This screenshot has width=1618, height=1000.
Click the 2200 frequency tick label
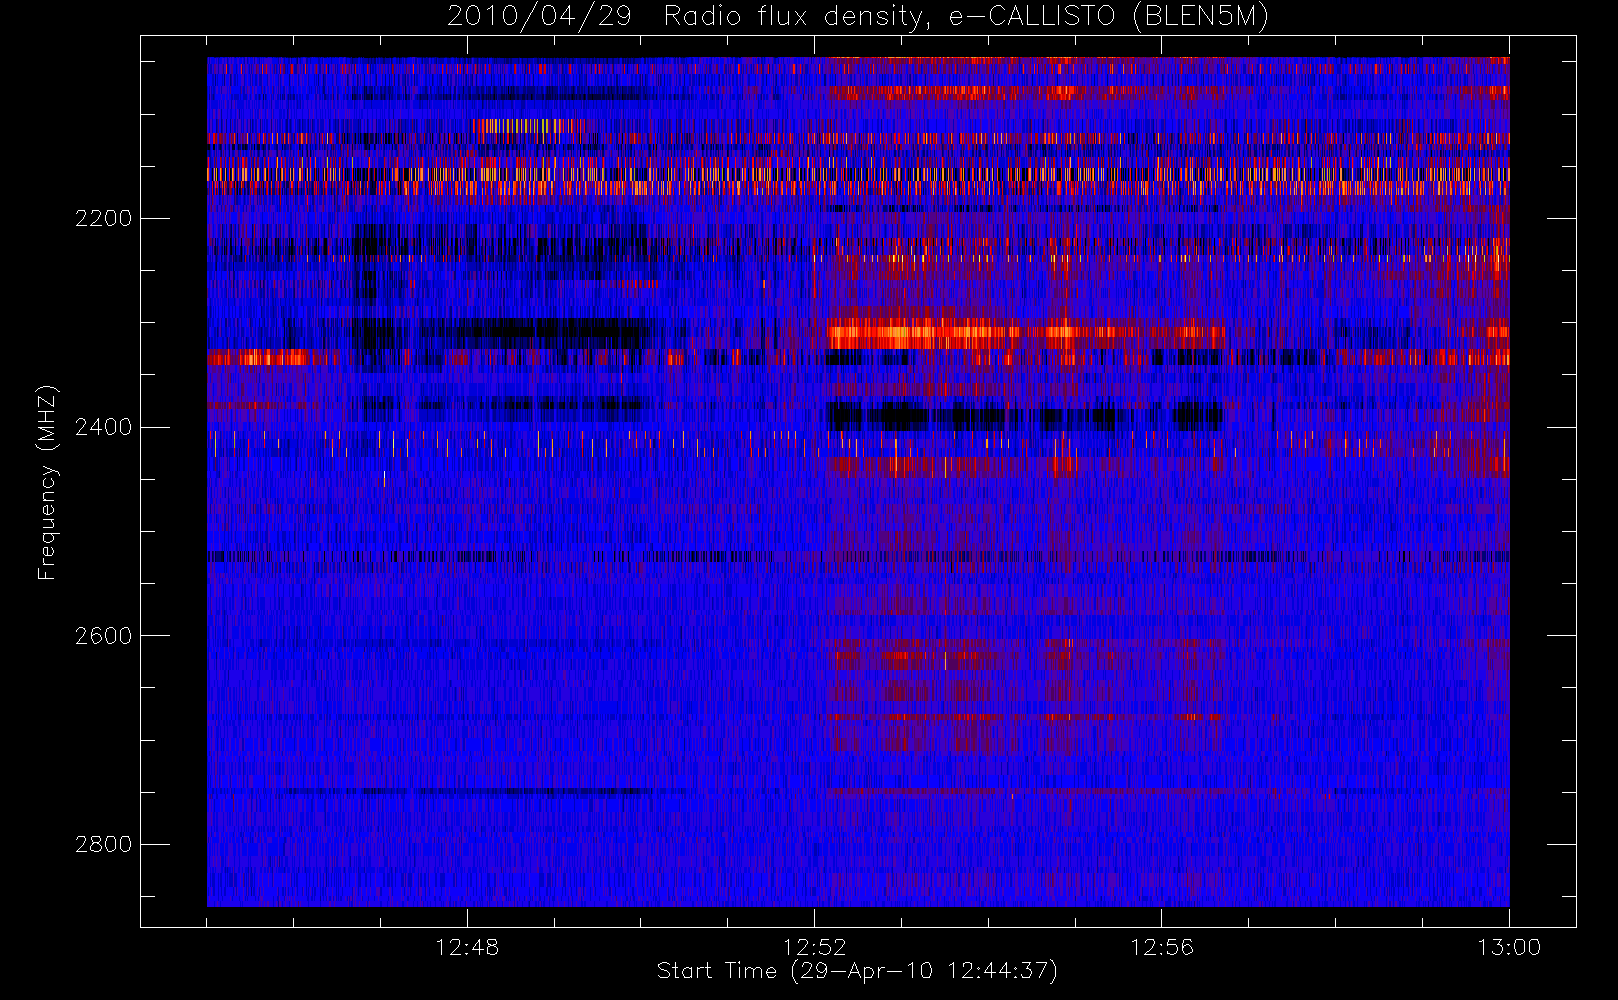103,218
